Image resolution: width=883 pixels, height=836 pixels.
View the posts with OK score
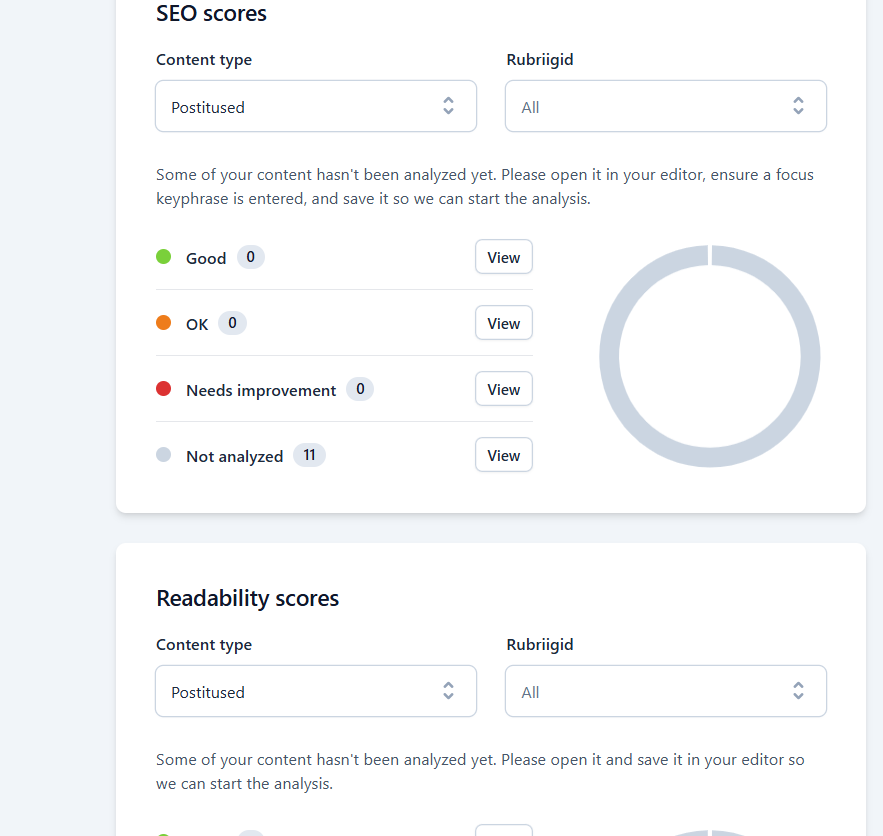tap(503, 323)
